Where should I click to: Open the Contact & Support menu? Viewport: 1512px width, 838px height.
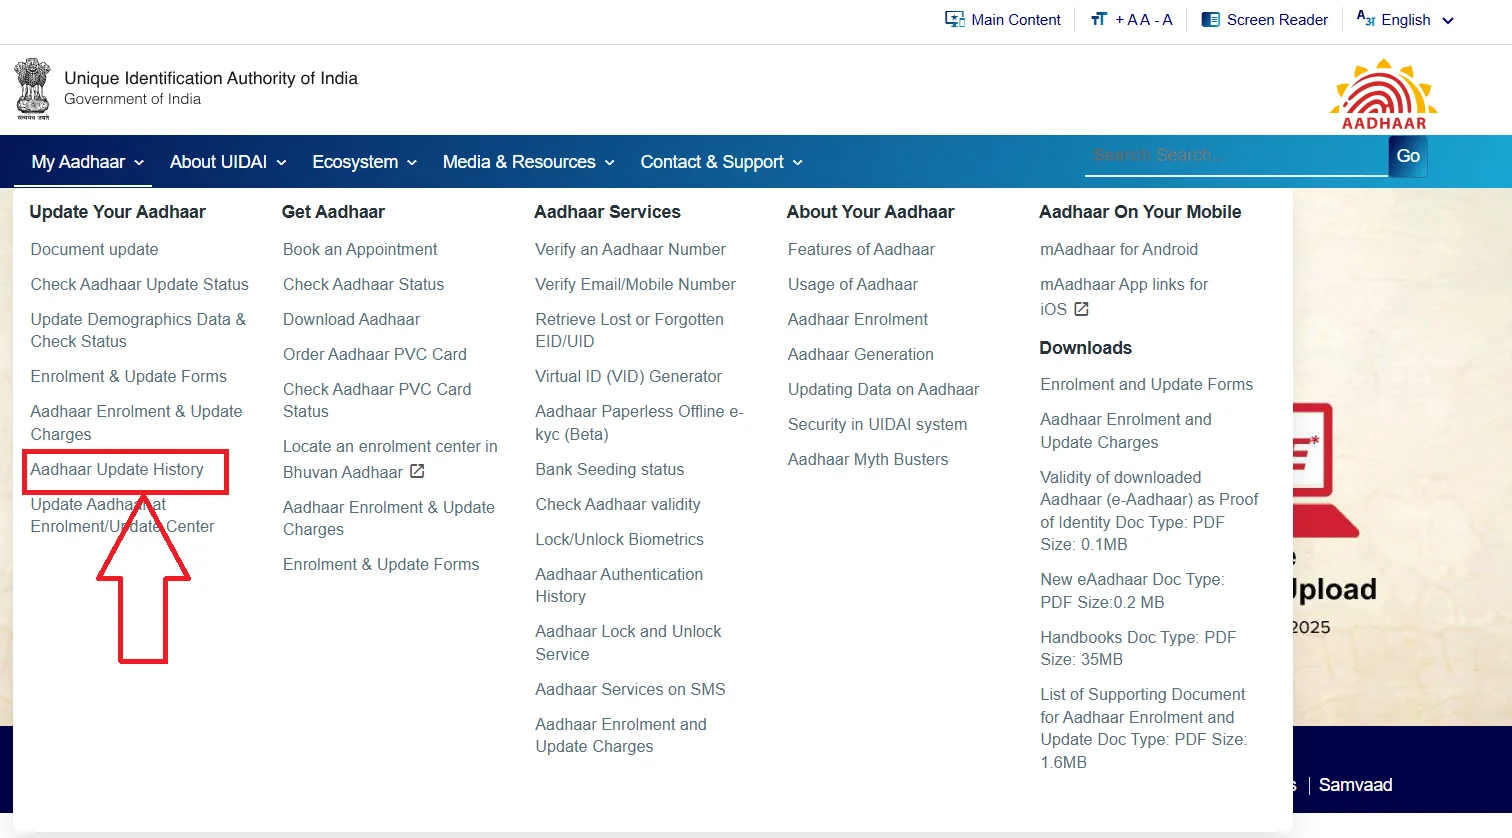(721, 162)
